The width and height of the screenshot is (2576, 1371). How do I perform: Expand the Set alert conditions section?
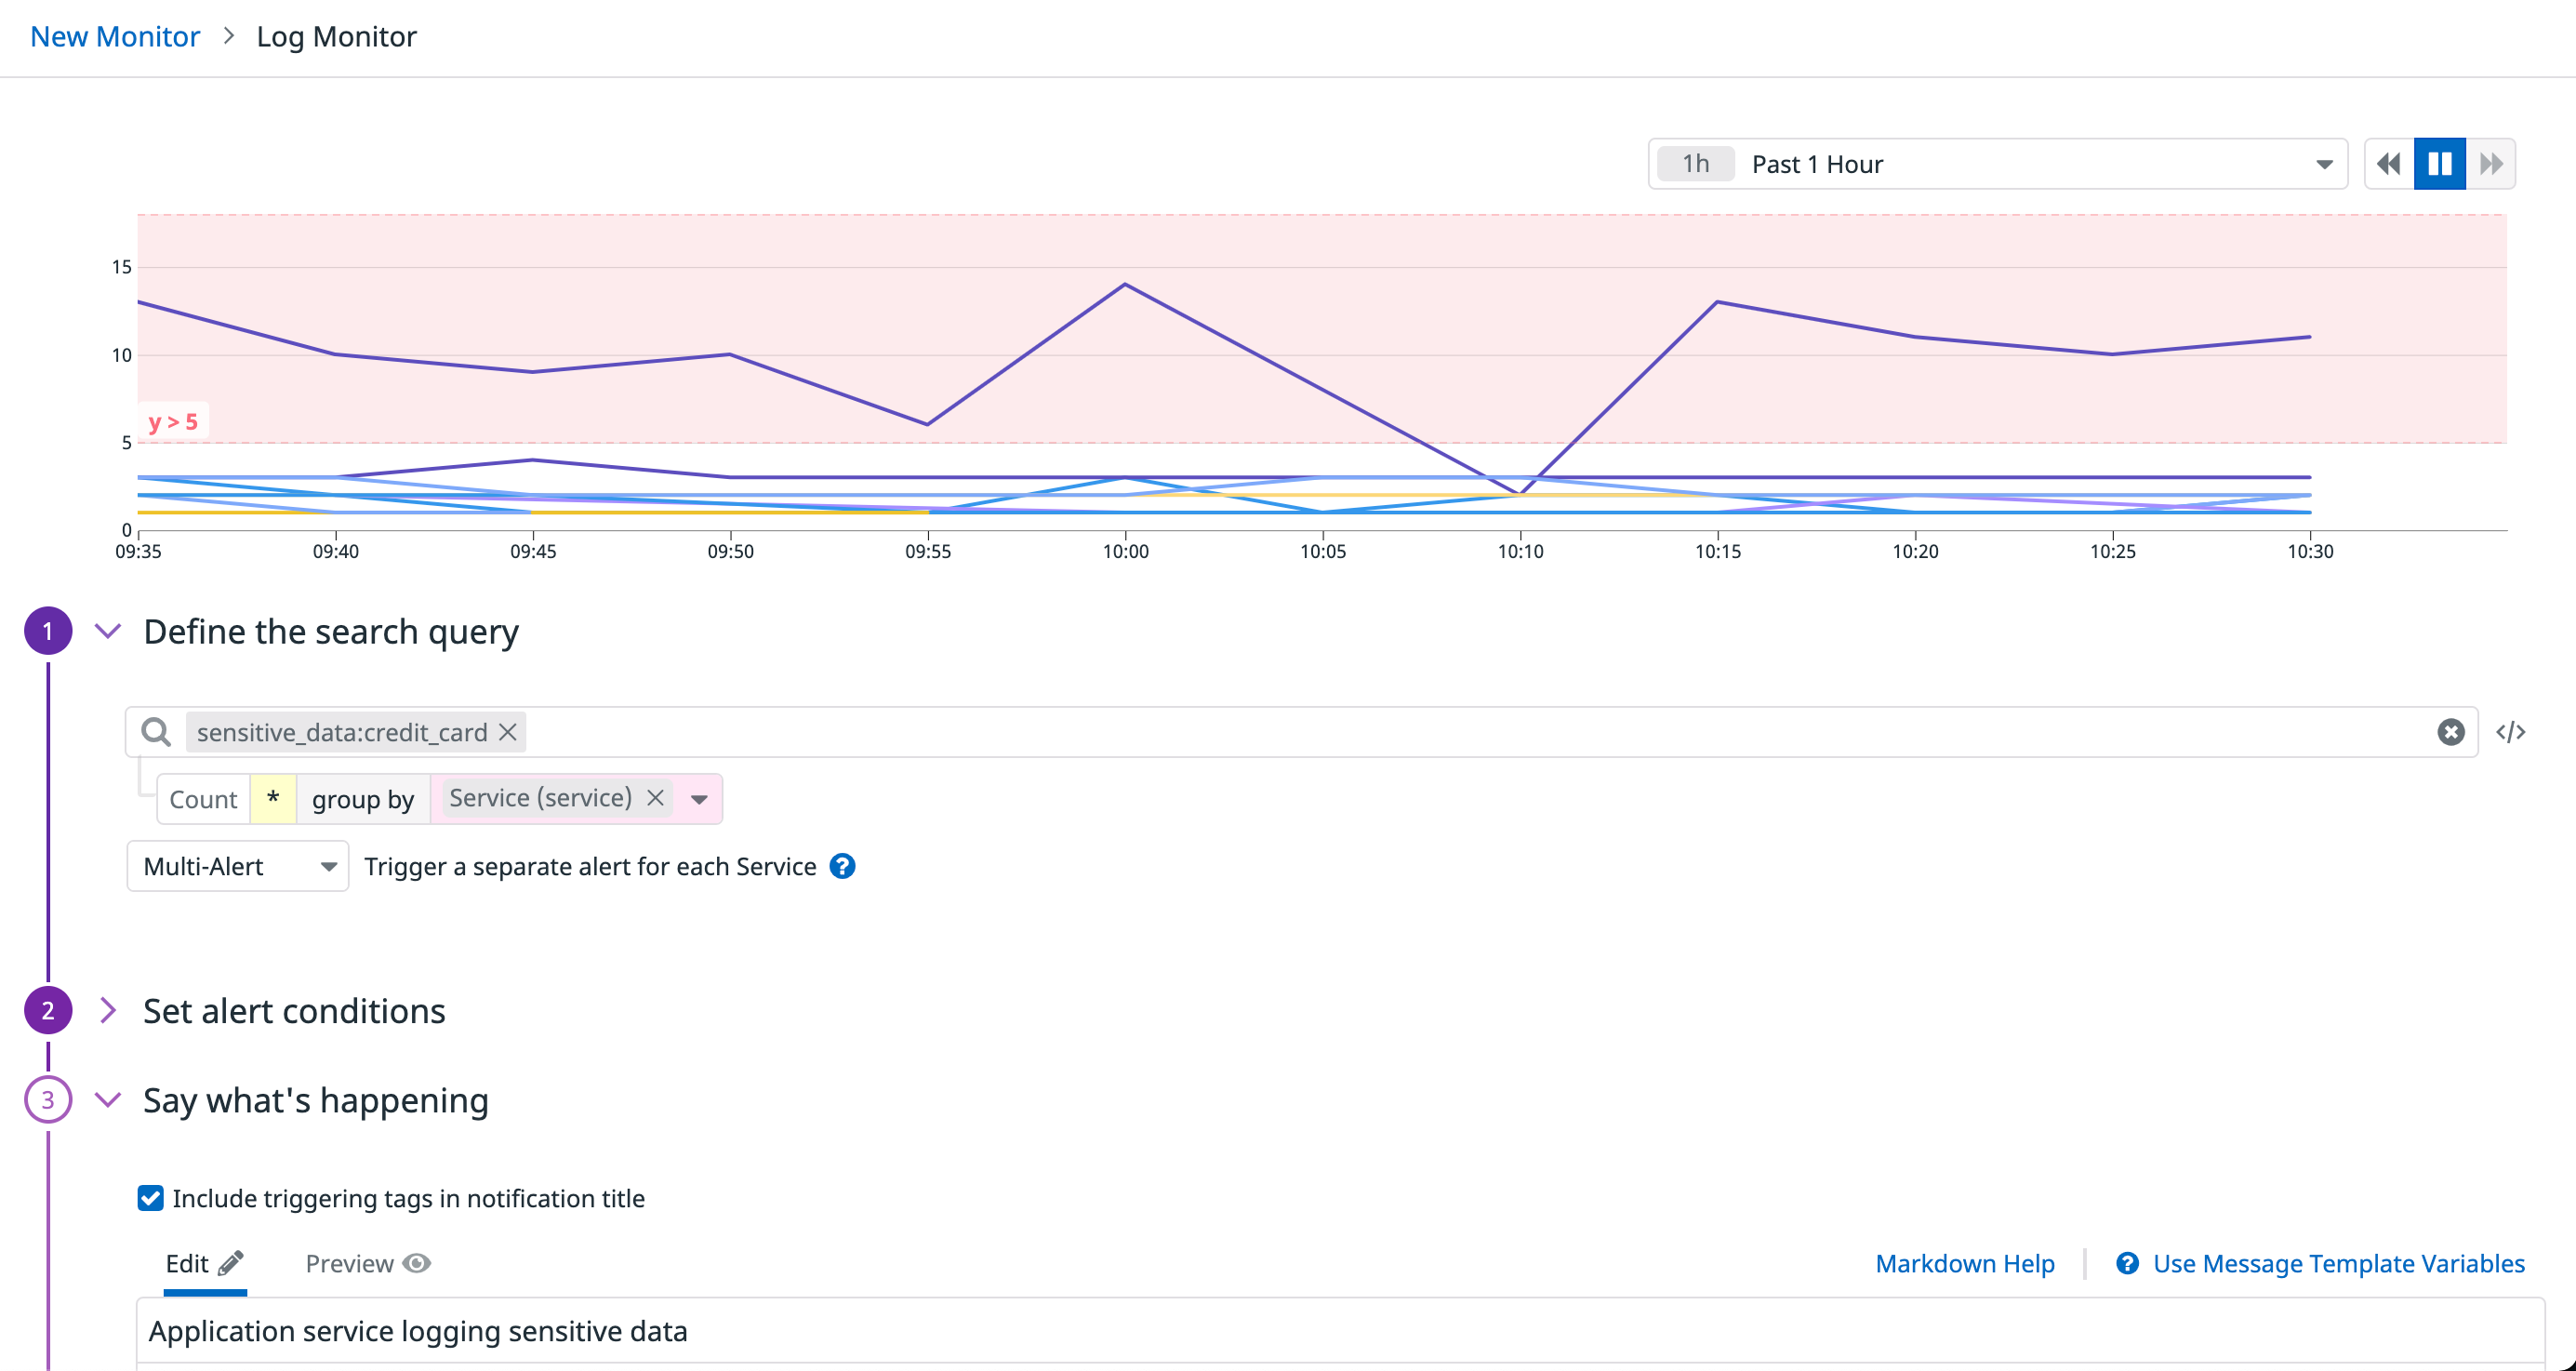tap(107, 1010)
